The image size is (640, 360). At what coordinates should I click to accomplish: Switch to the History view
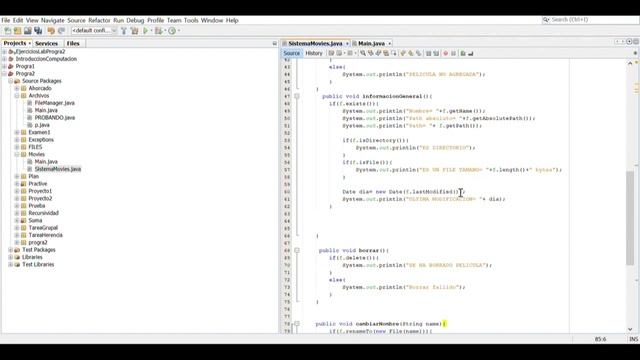(x=314, y=53)
